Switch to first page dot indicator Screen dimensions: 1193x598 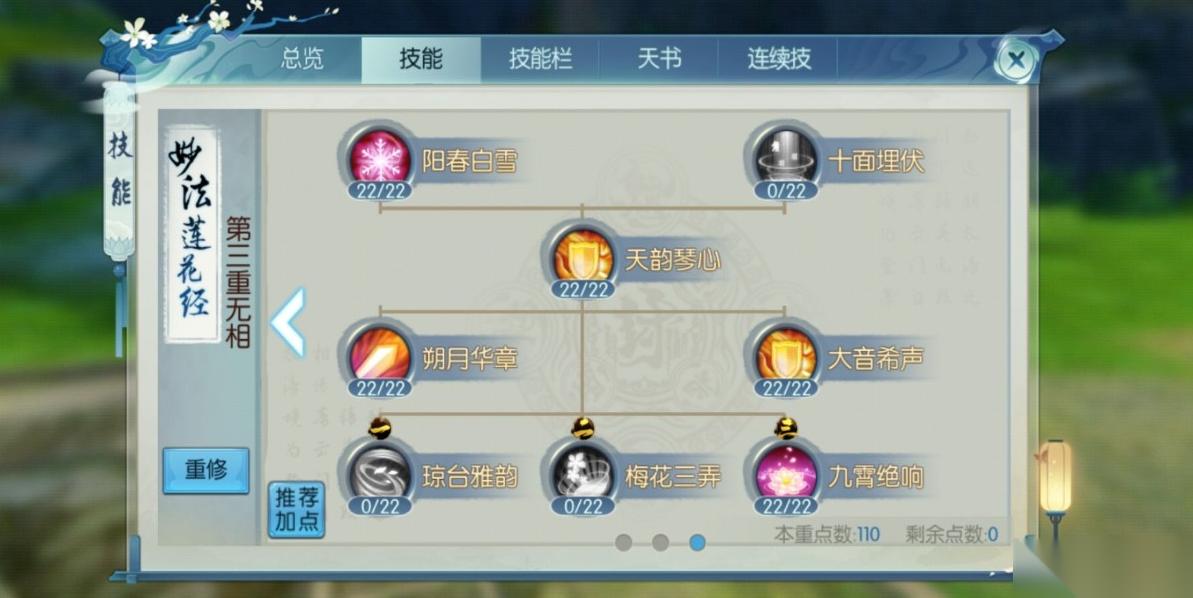pos(624,542)
